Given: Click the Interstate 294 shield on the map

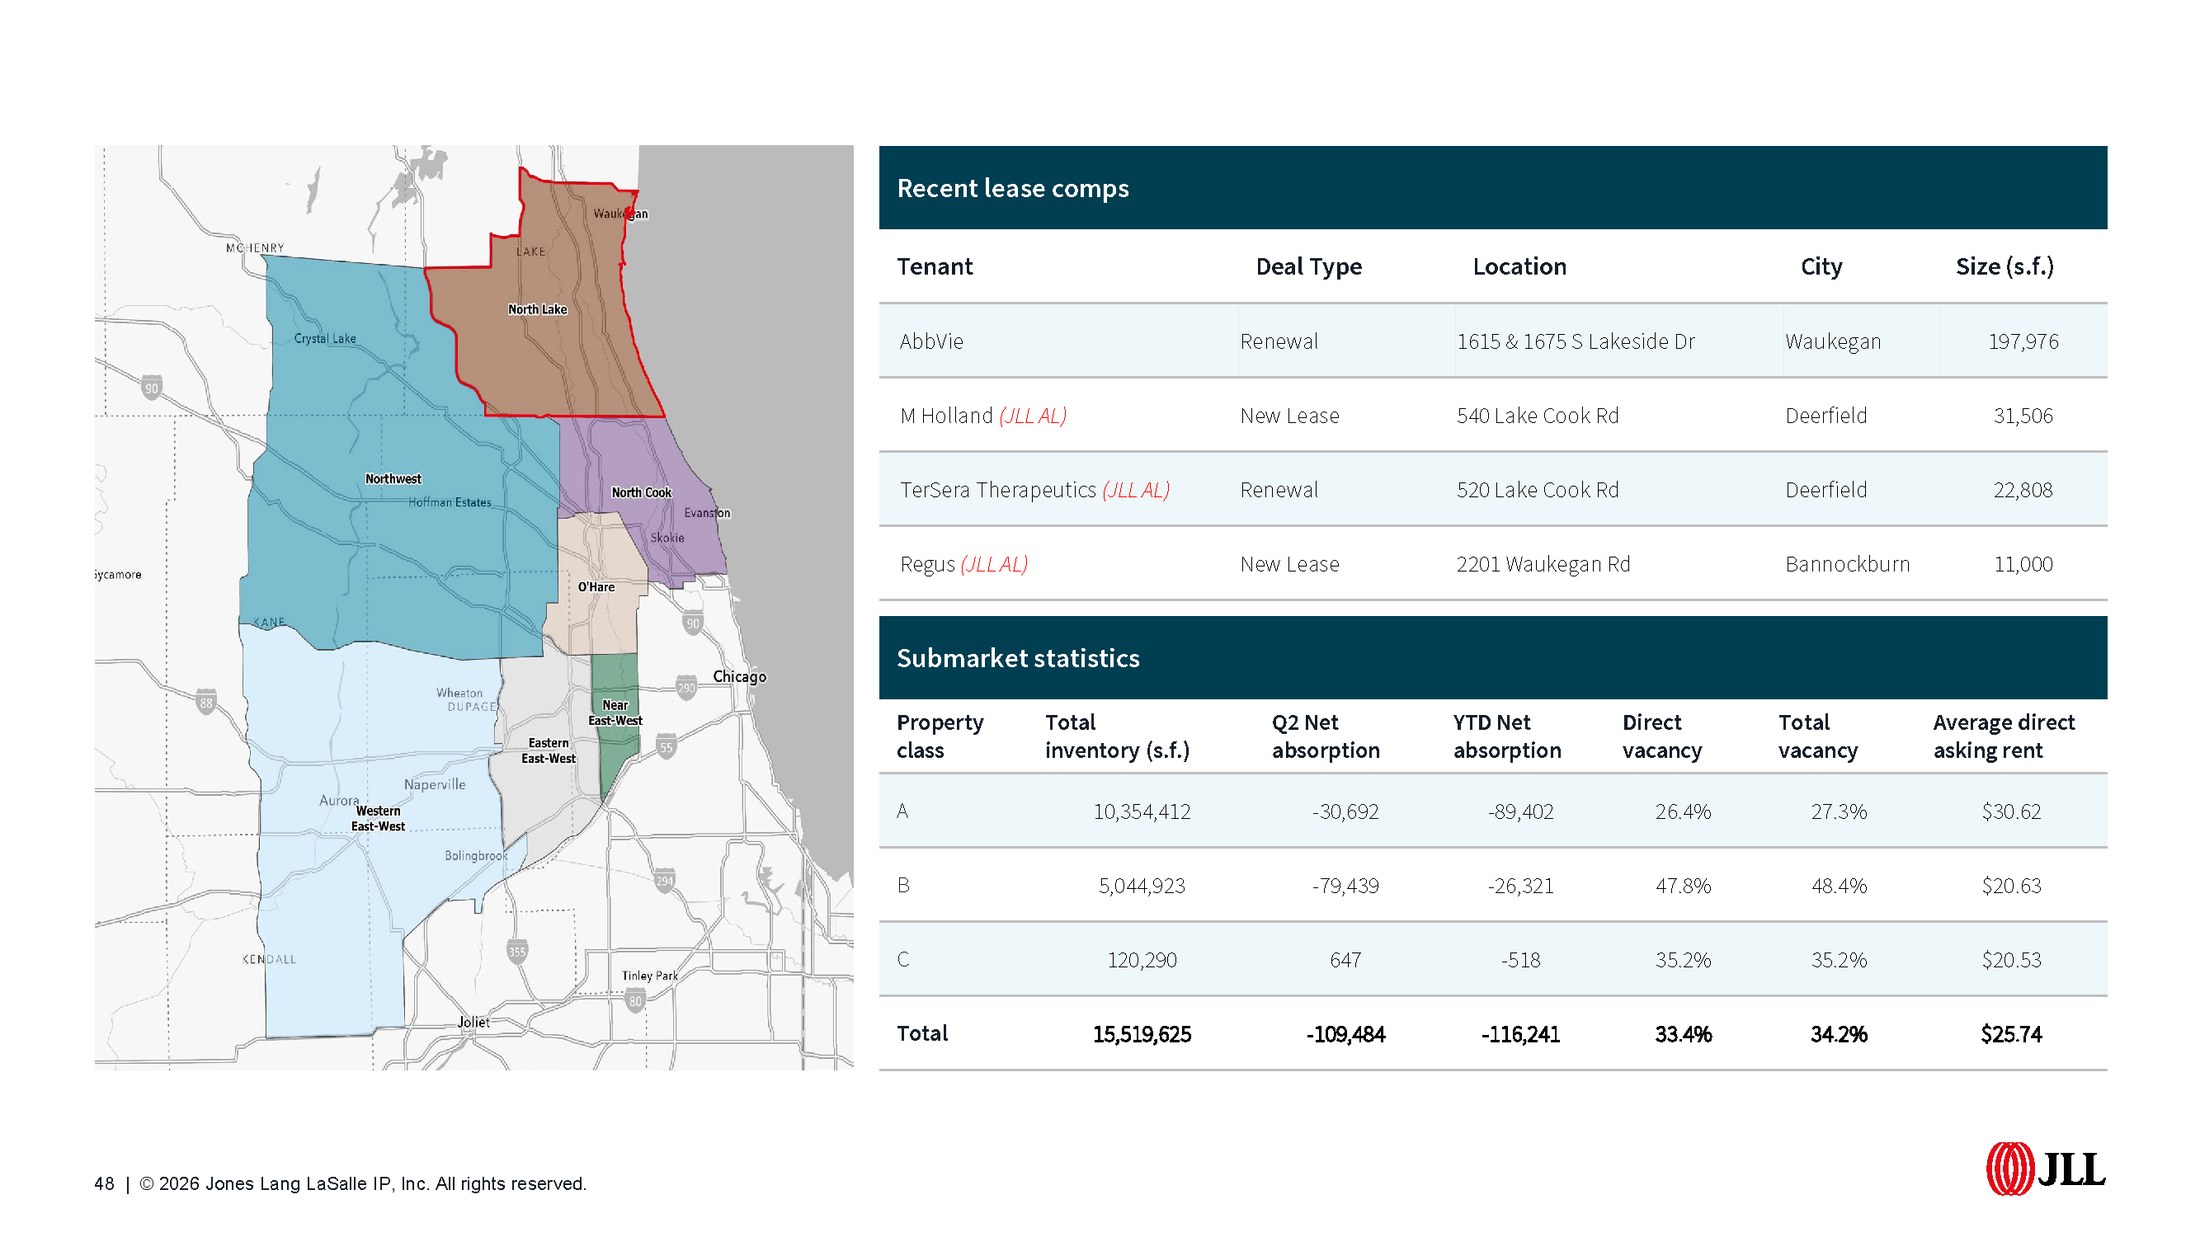Looking at the screenshot, I should coord(665,880).
